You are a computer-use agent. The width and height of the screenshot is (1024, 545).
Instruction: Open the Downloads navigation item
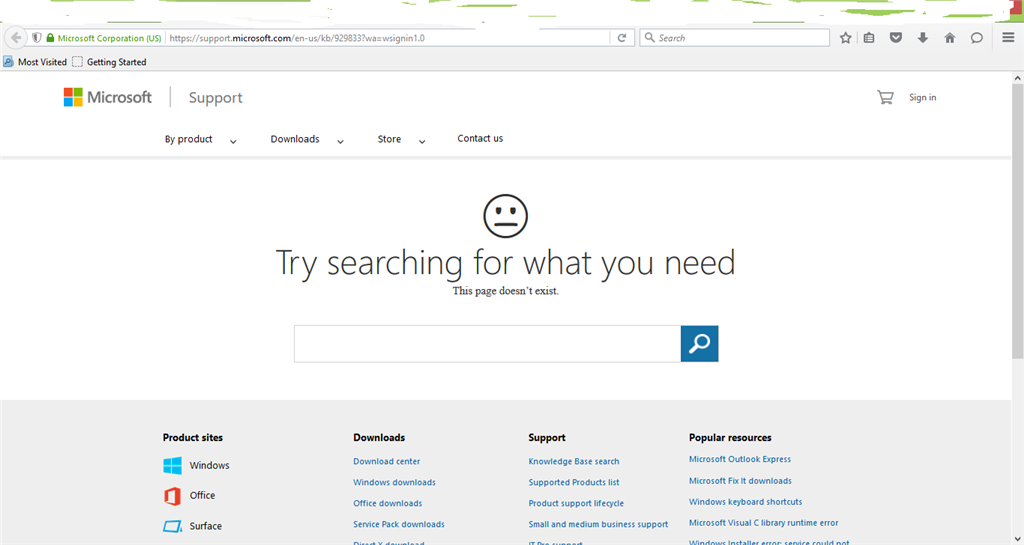(295, 139)
